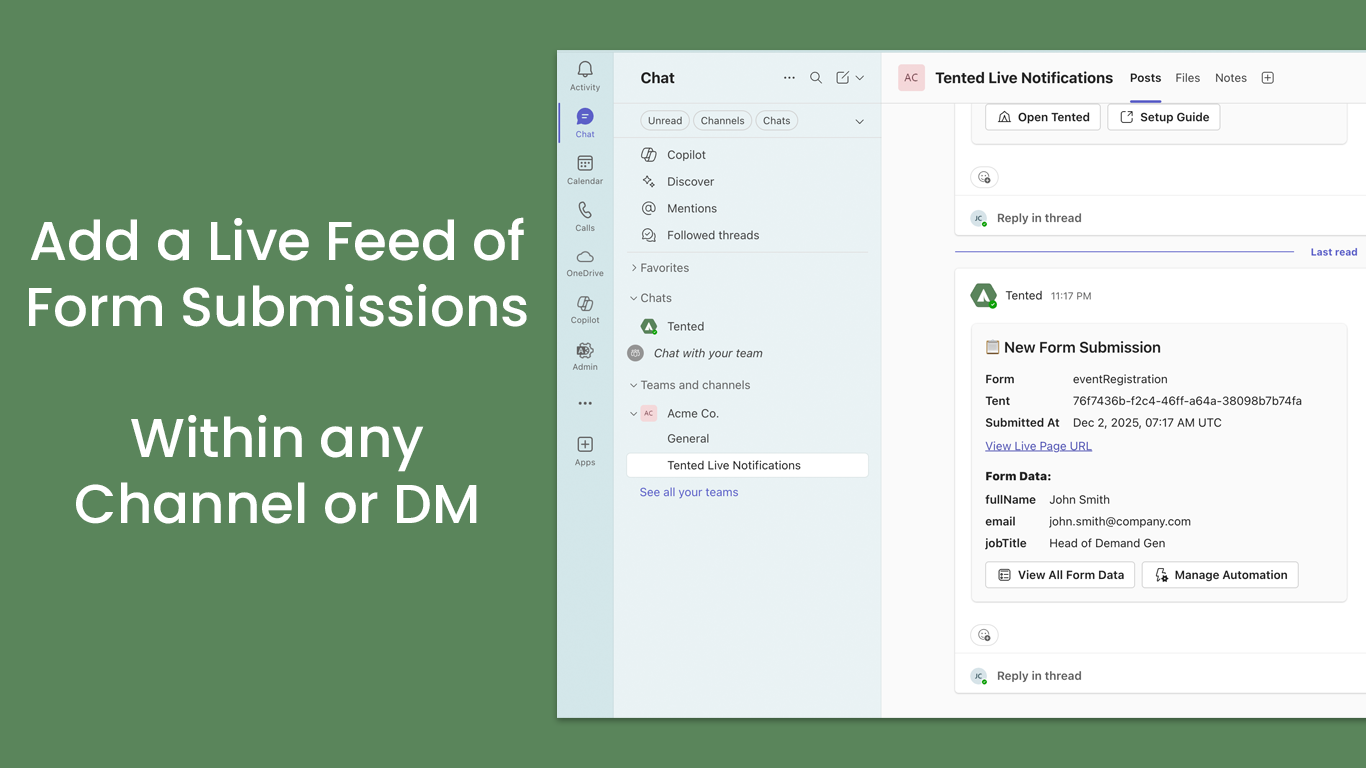Select the Channels filter pill
This screenshot has height=768, width=1366.
pos(722,121)
